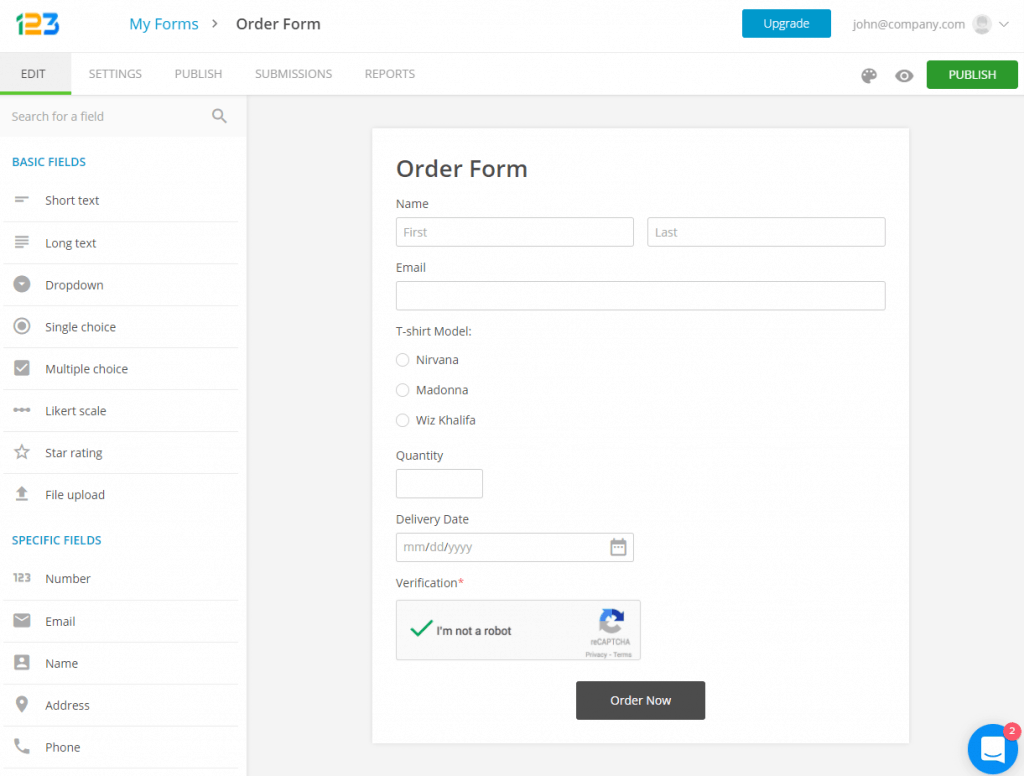Select the Multiple choice field label
The height and width of the screenshot is (776, 1024).
point(86,368)
